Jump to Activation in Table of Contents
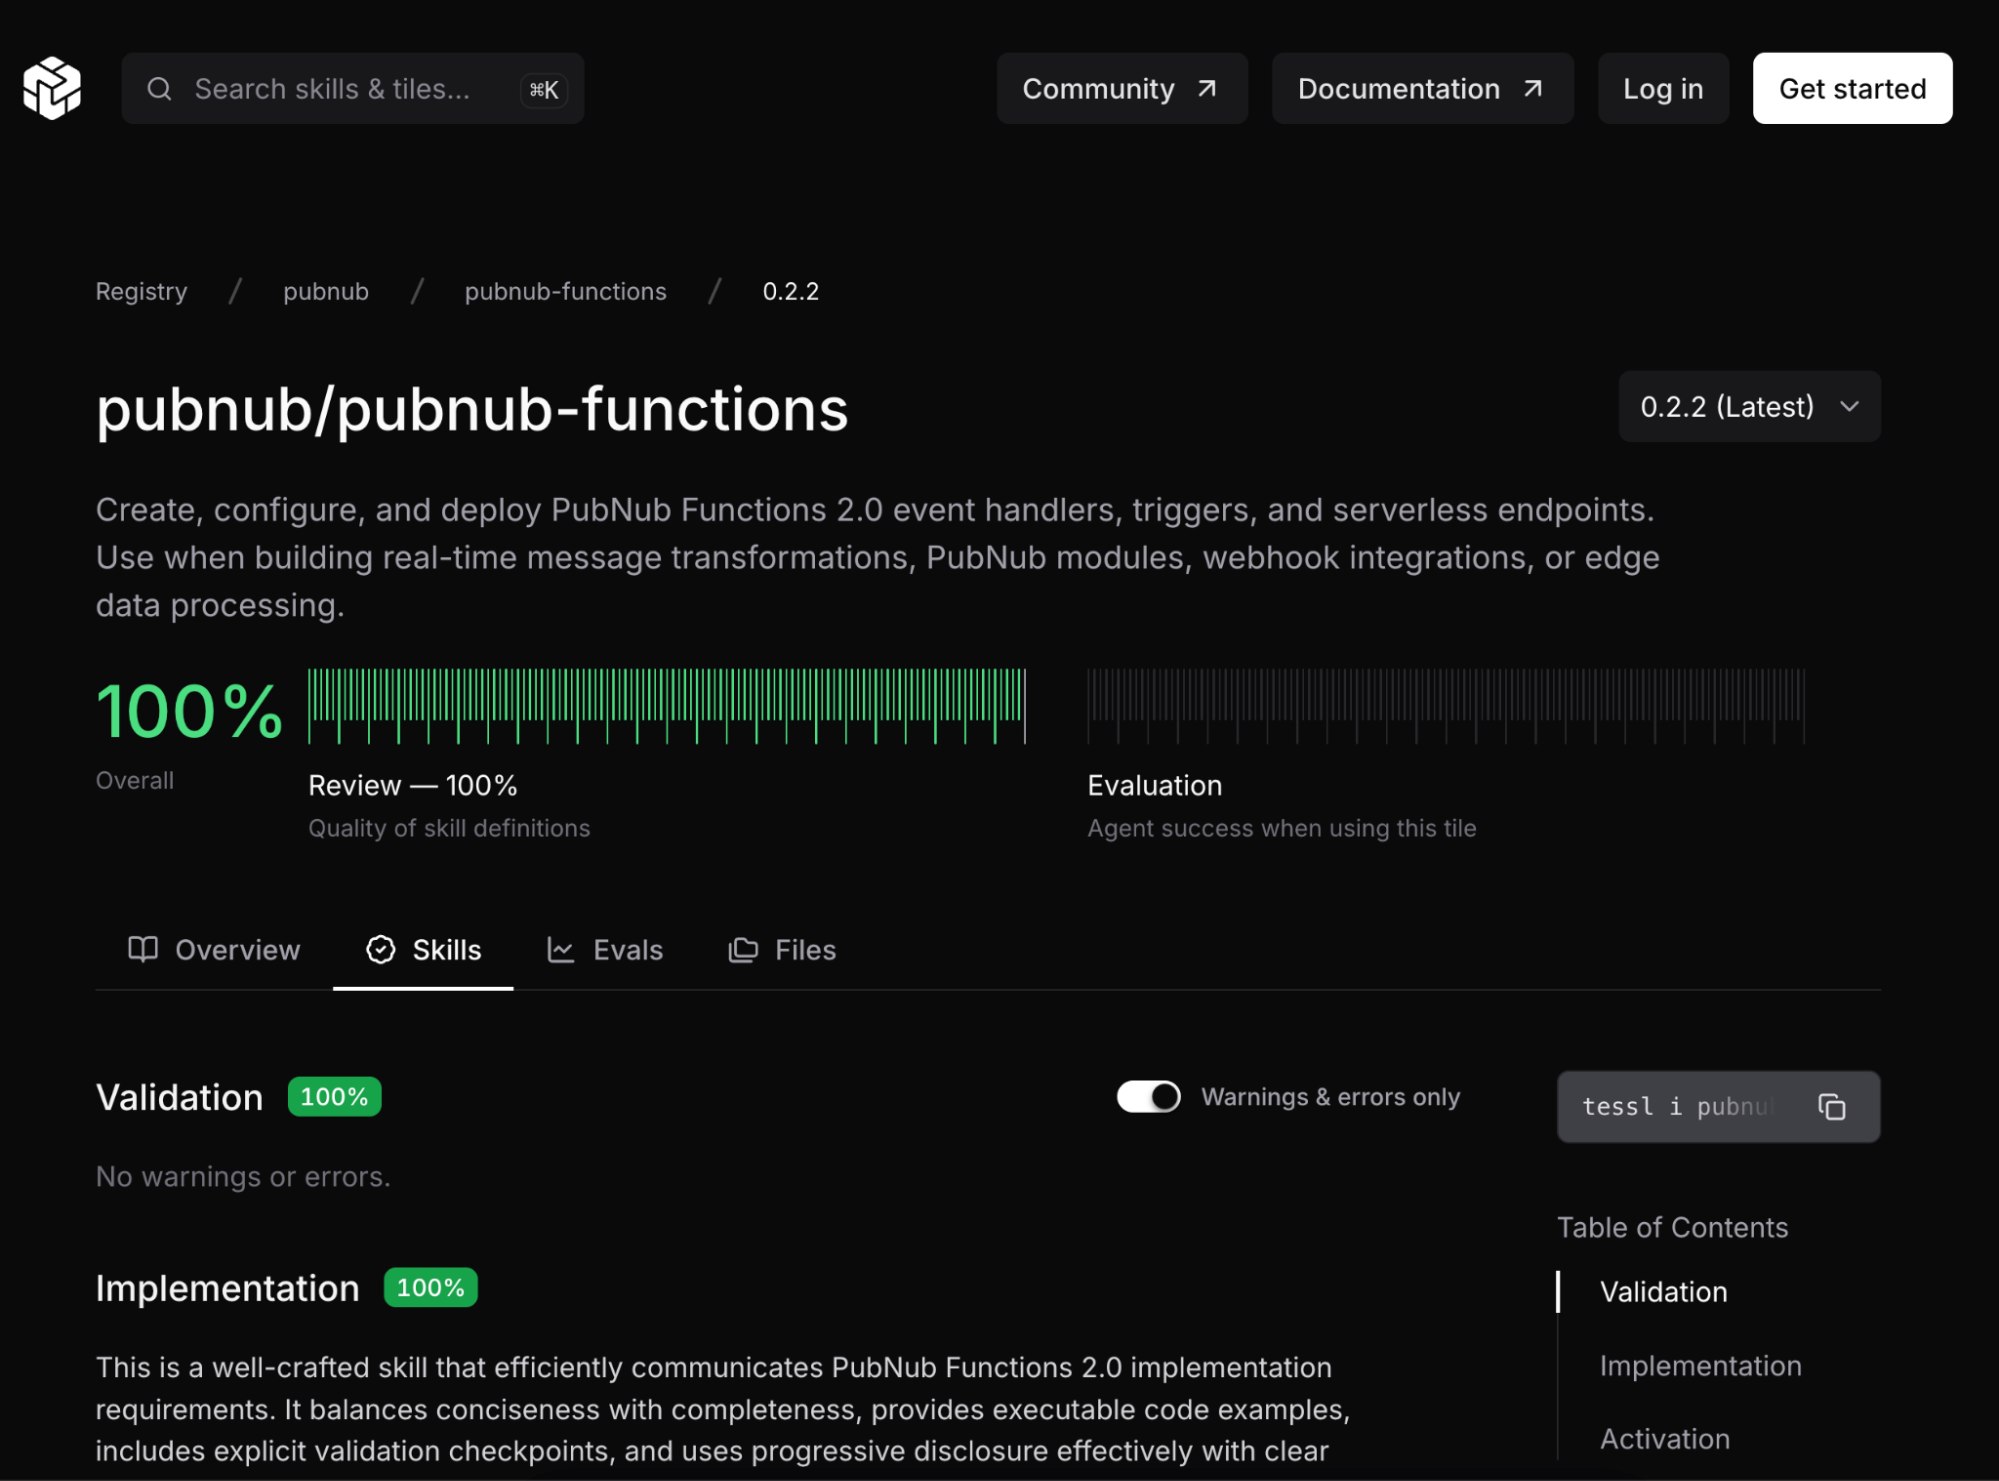This screenshot has width=1999, height=1481. (x=1664, y=1438)
